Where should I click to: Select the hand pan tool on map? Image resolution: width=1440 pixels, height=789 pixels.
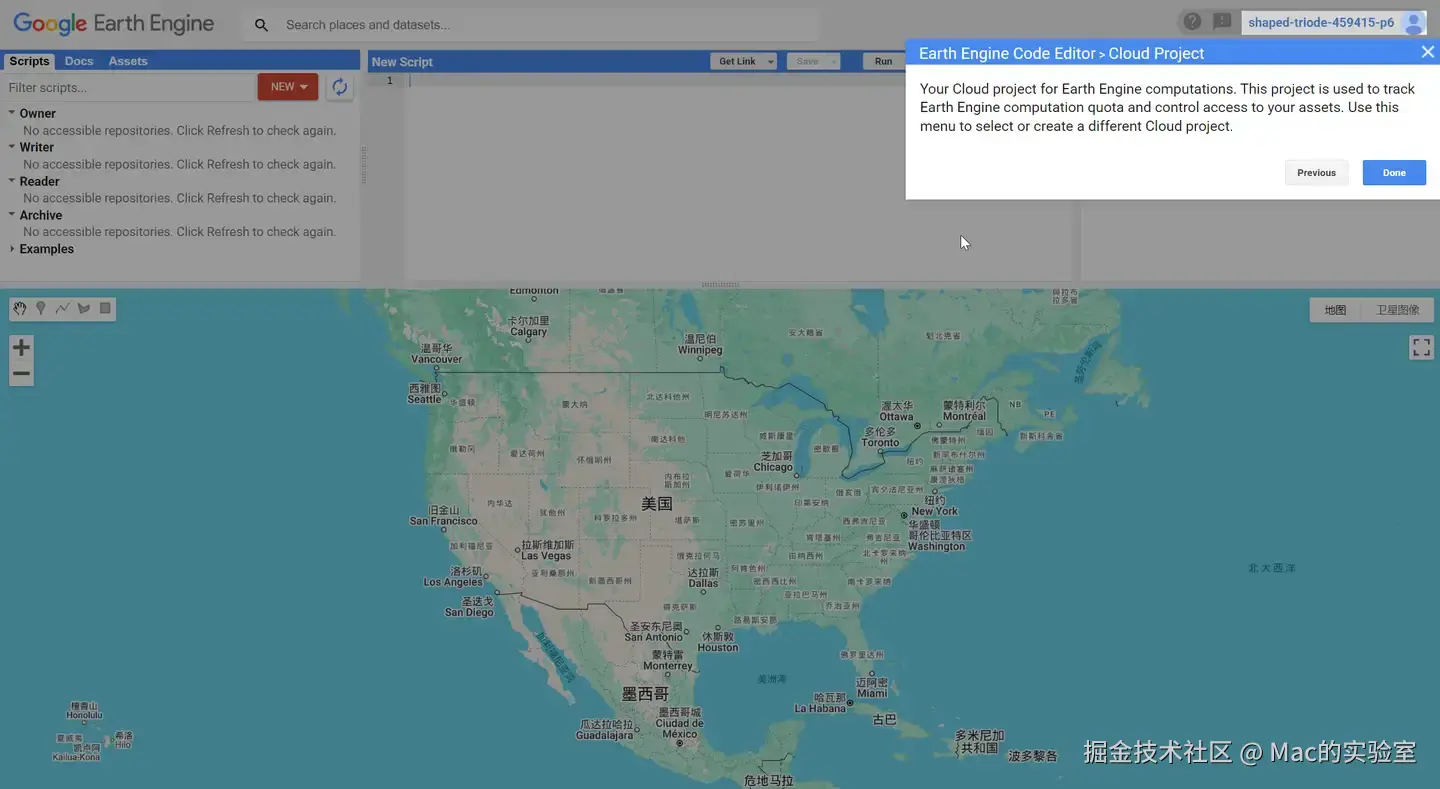pyautogui.click(x=20, y=309)
